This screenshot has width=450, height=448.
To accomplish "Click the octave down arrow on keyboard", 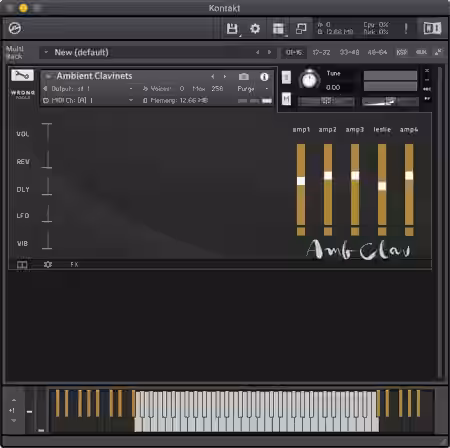I will pyautogui.click(x=14, y=421).
